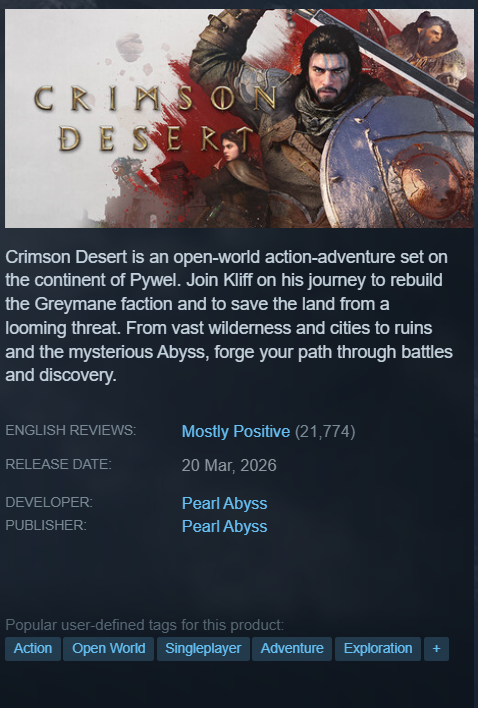Screen dimensions: 478x708
Task: Open the publisher Pearl Abyss link
Action: point(224,526)
